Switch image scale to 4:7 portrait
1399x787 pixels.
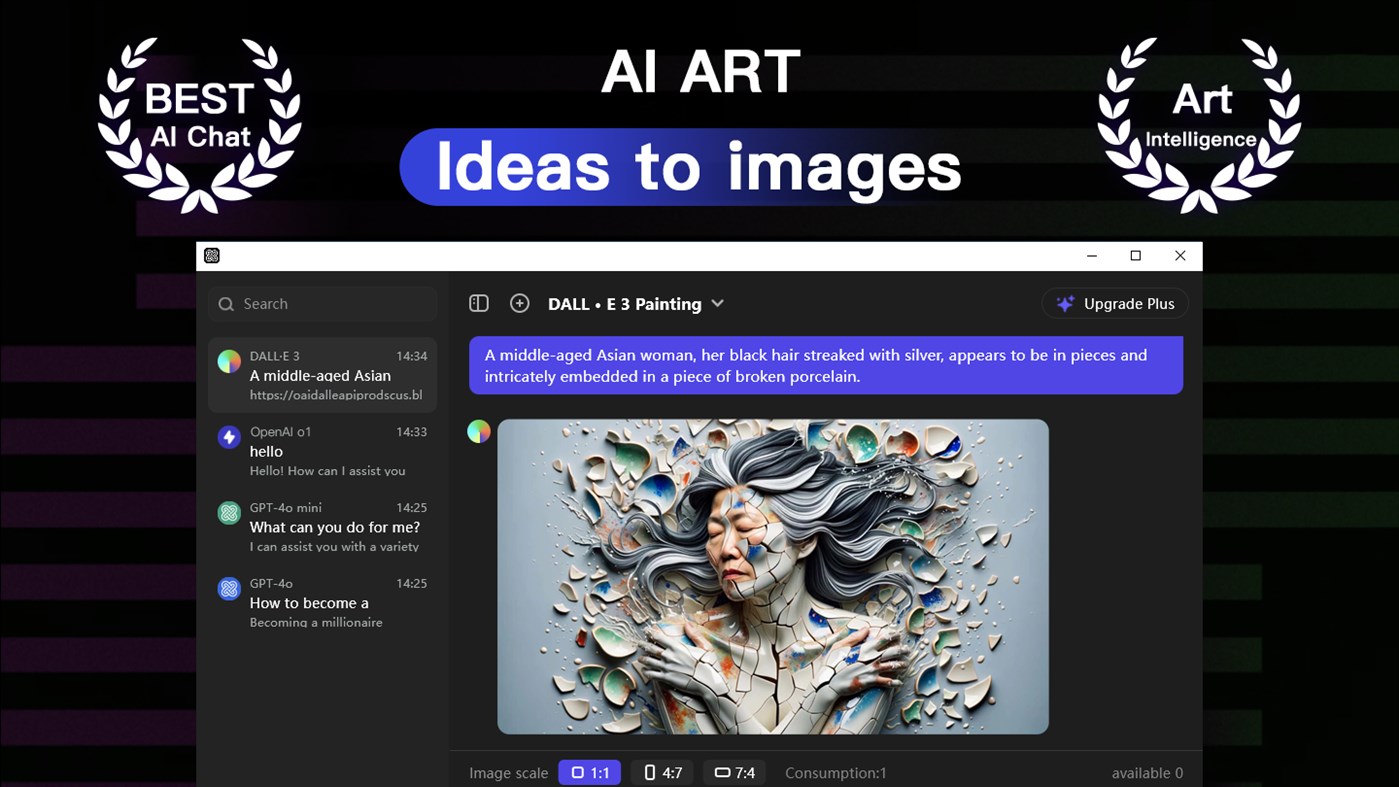tap(661, 772)
